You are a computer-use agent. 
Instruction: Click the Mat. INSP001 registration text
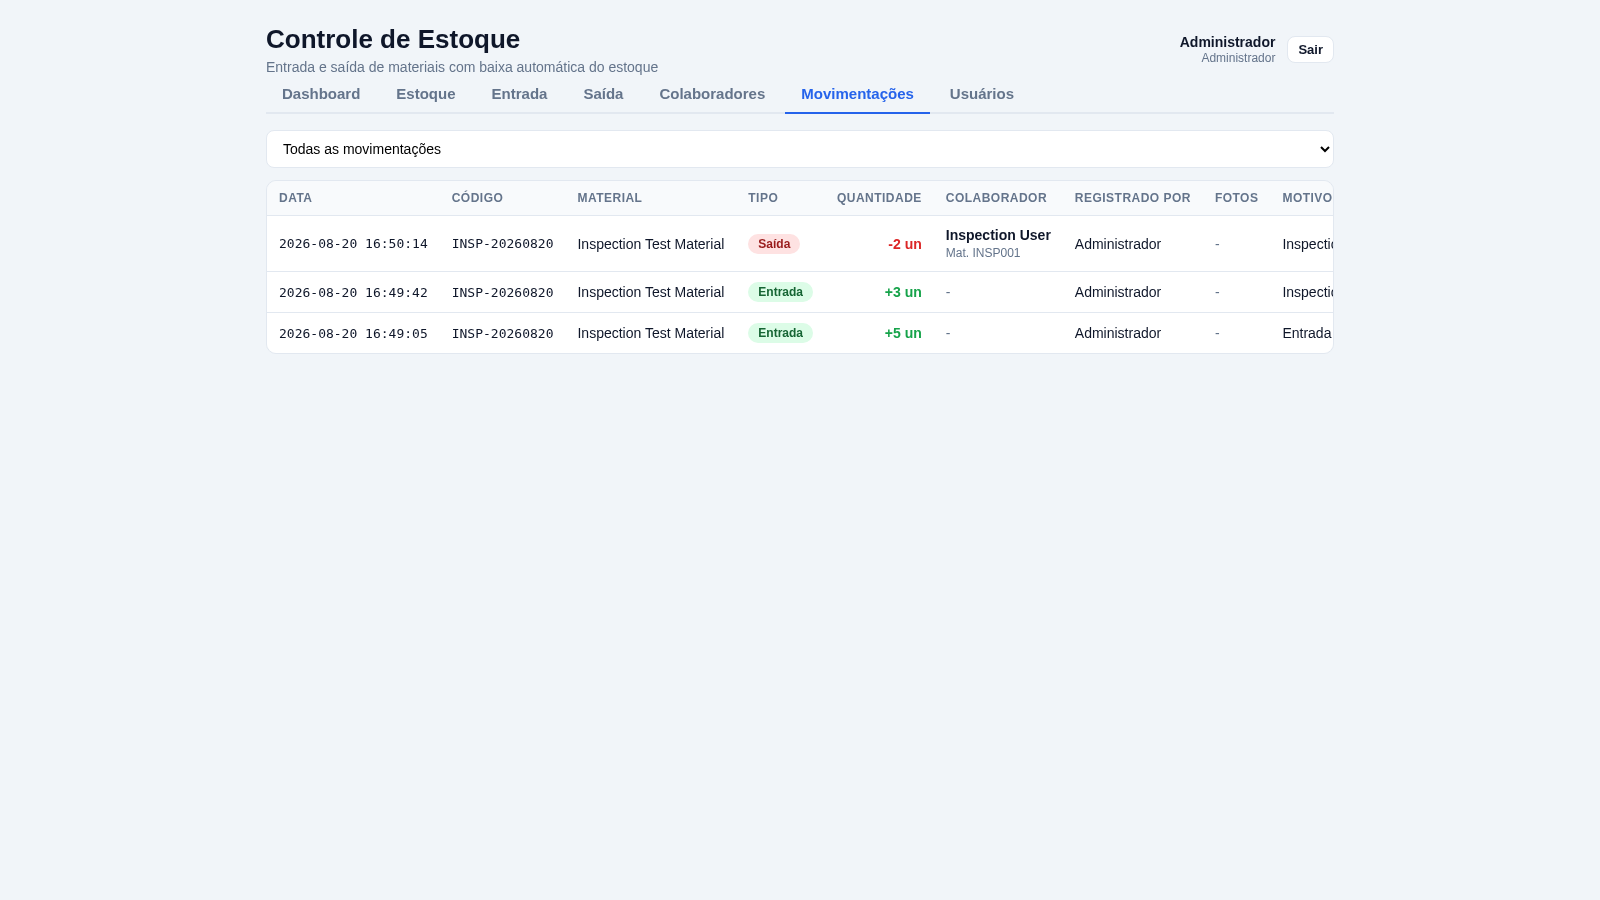click(x=983, y=253)
